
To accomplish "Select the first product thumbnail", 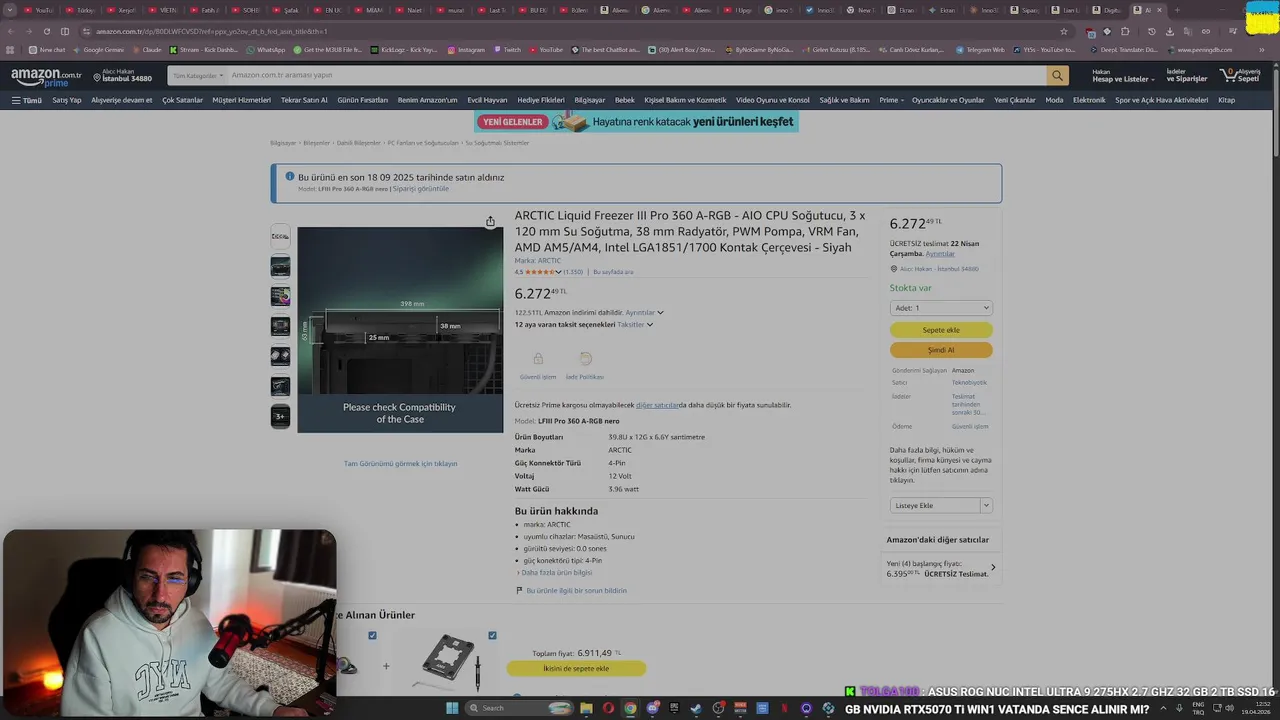I will (x=280, y=237).
